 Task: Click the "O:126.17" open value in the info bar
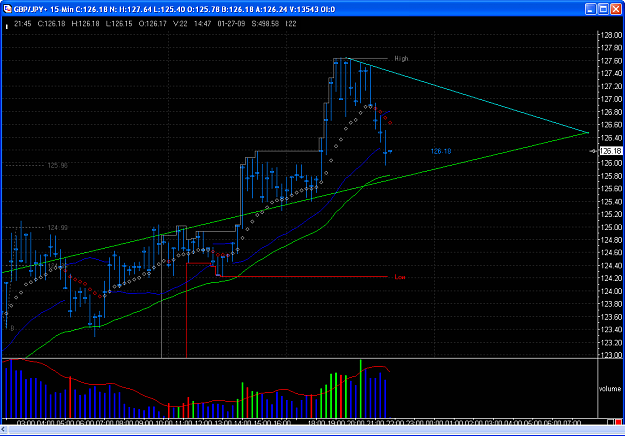tap(153, 24)
